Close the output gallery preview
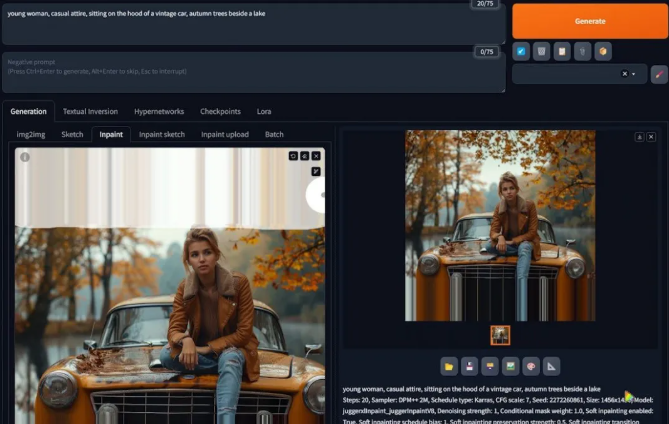Screen dimensions: 669x424 (651, 137)
